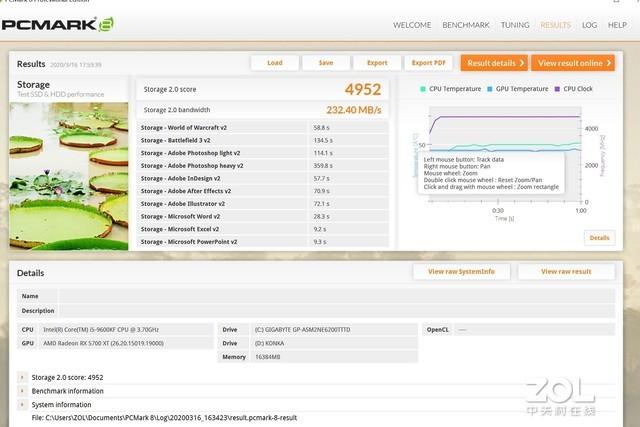The image size is (640, 427).
Task: Click the Load button
Action: coord(274,63)
